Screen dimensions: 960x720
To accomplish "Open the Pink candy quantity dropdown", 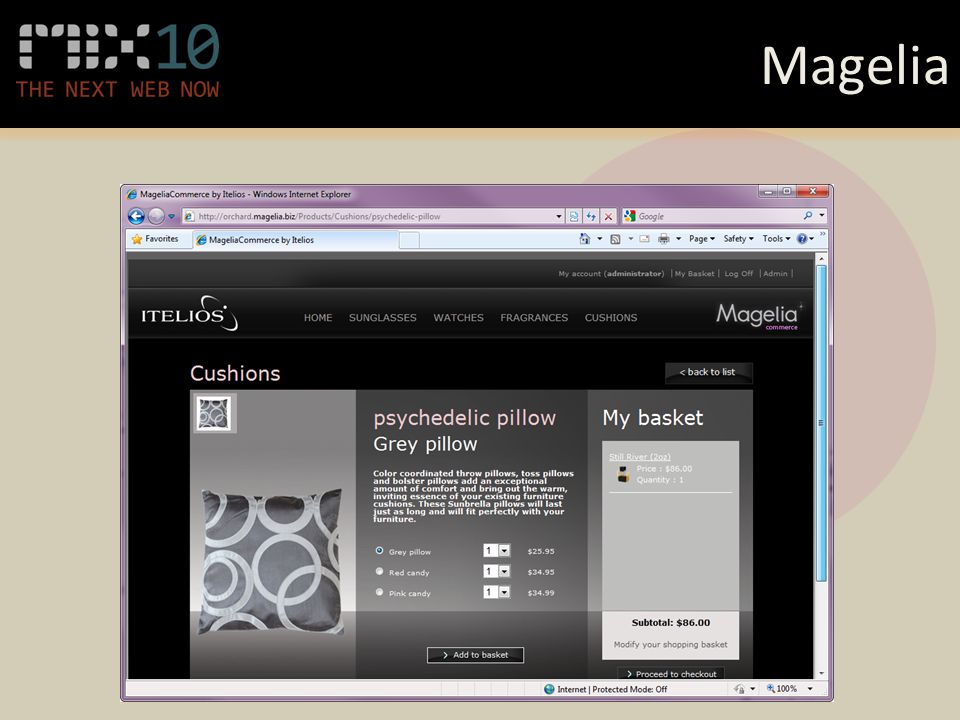I will click(x=497, y=592).
